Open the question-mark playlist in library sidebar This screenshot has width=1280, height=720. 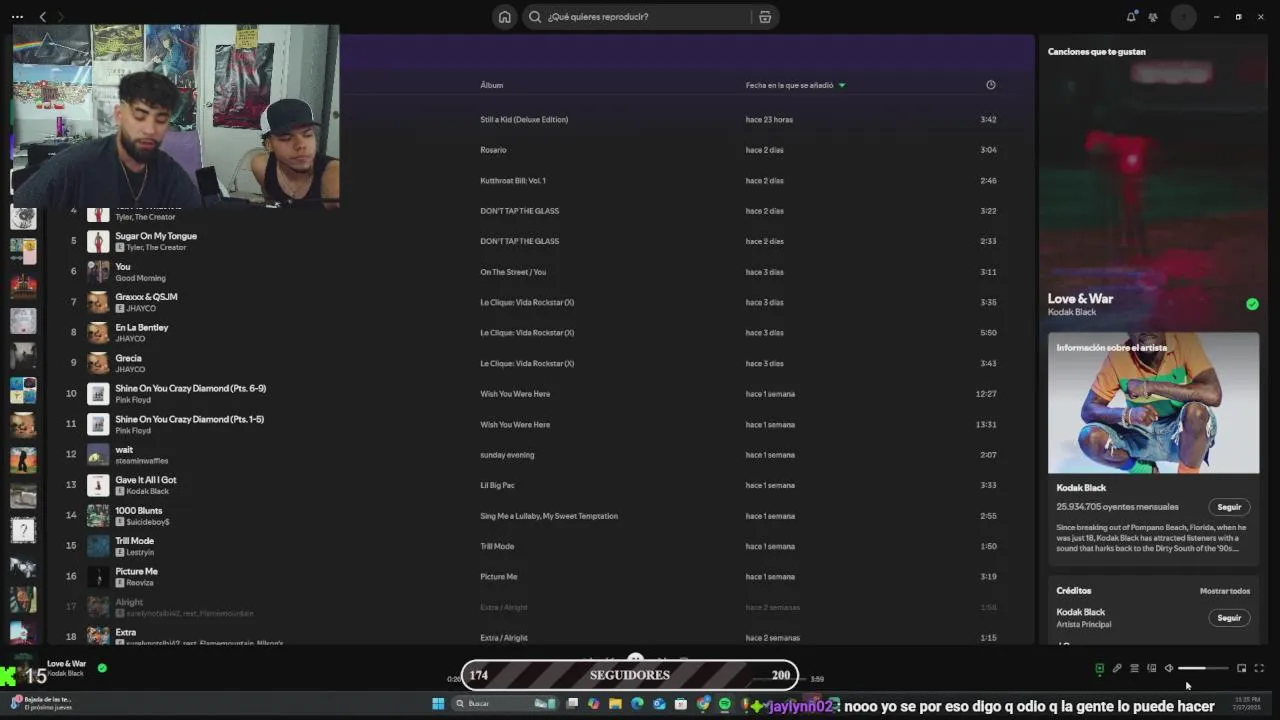click(23, 530)
